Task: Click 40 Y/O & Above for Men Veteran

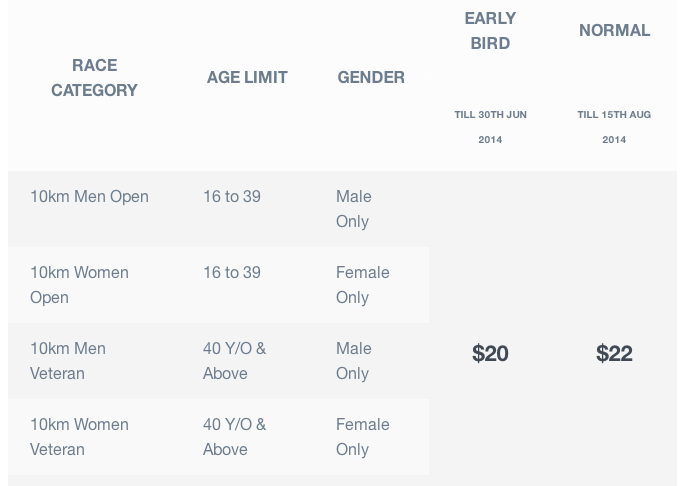Action: 234,361
